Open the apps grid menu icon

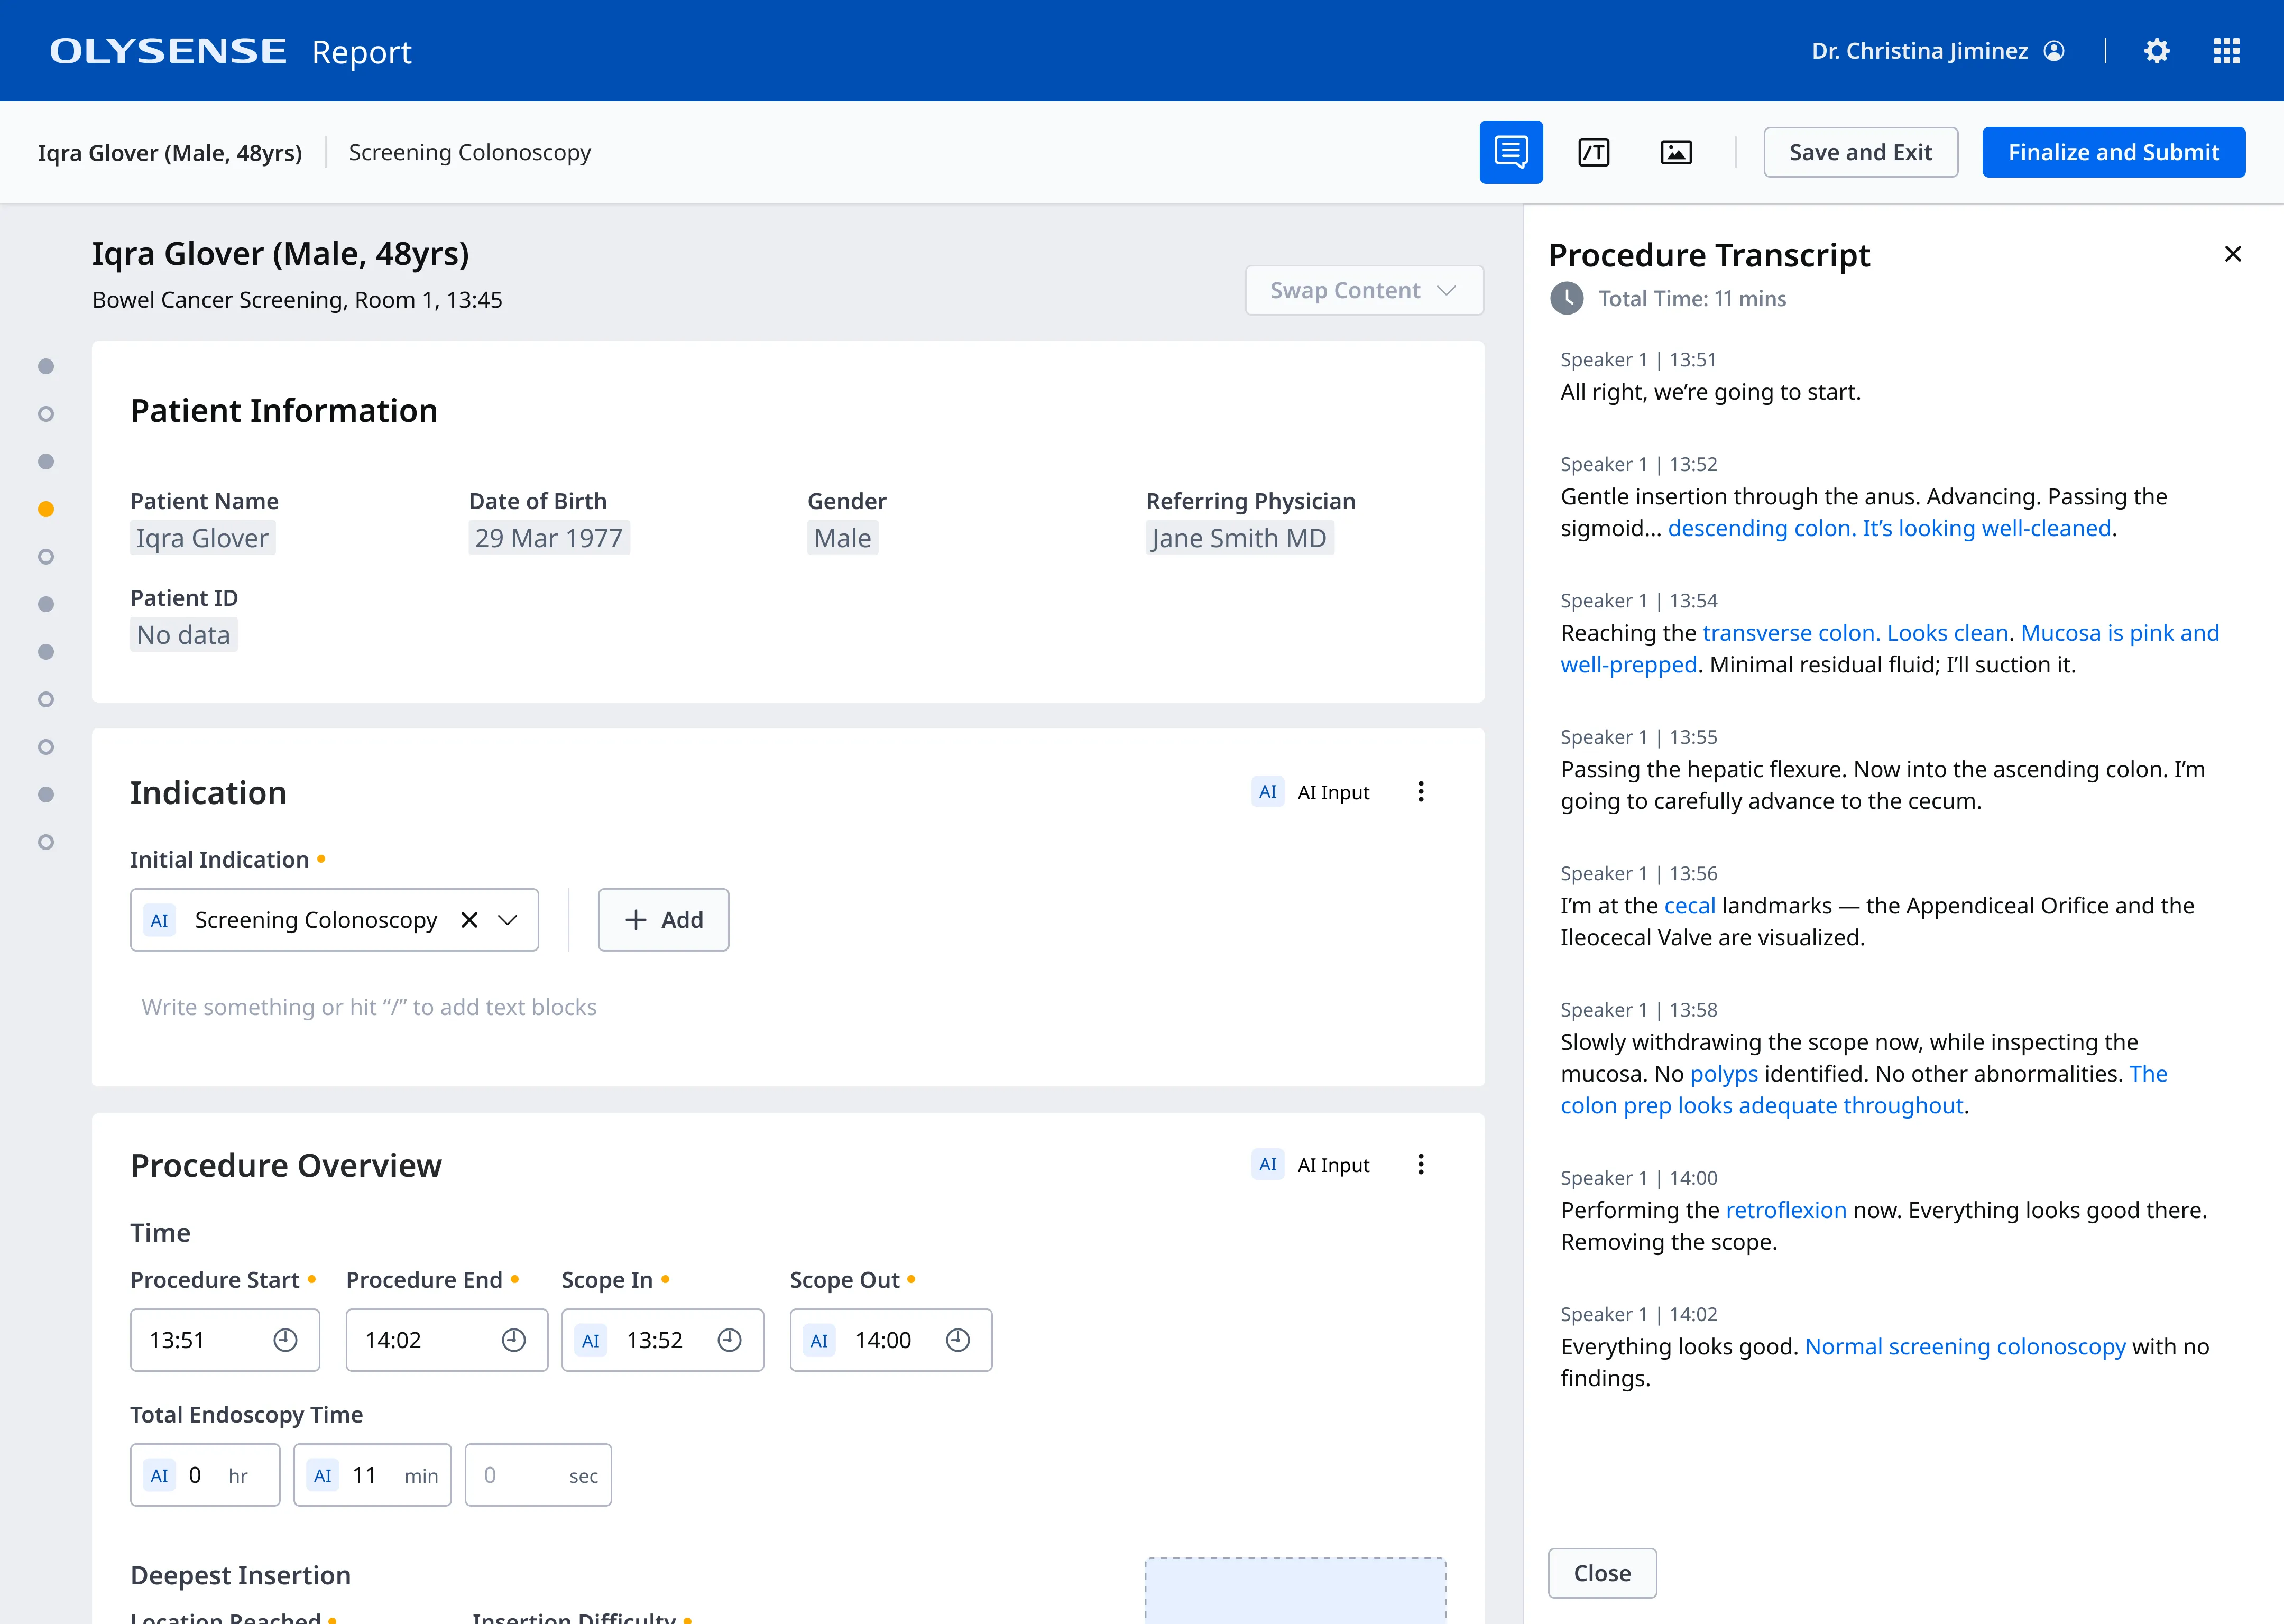(2226, 51)
